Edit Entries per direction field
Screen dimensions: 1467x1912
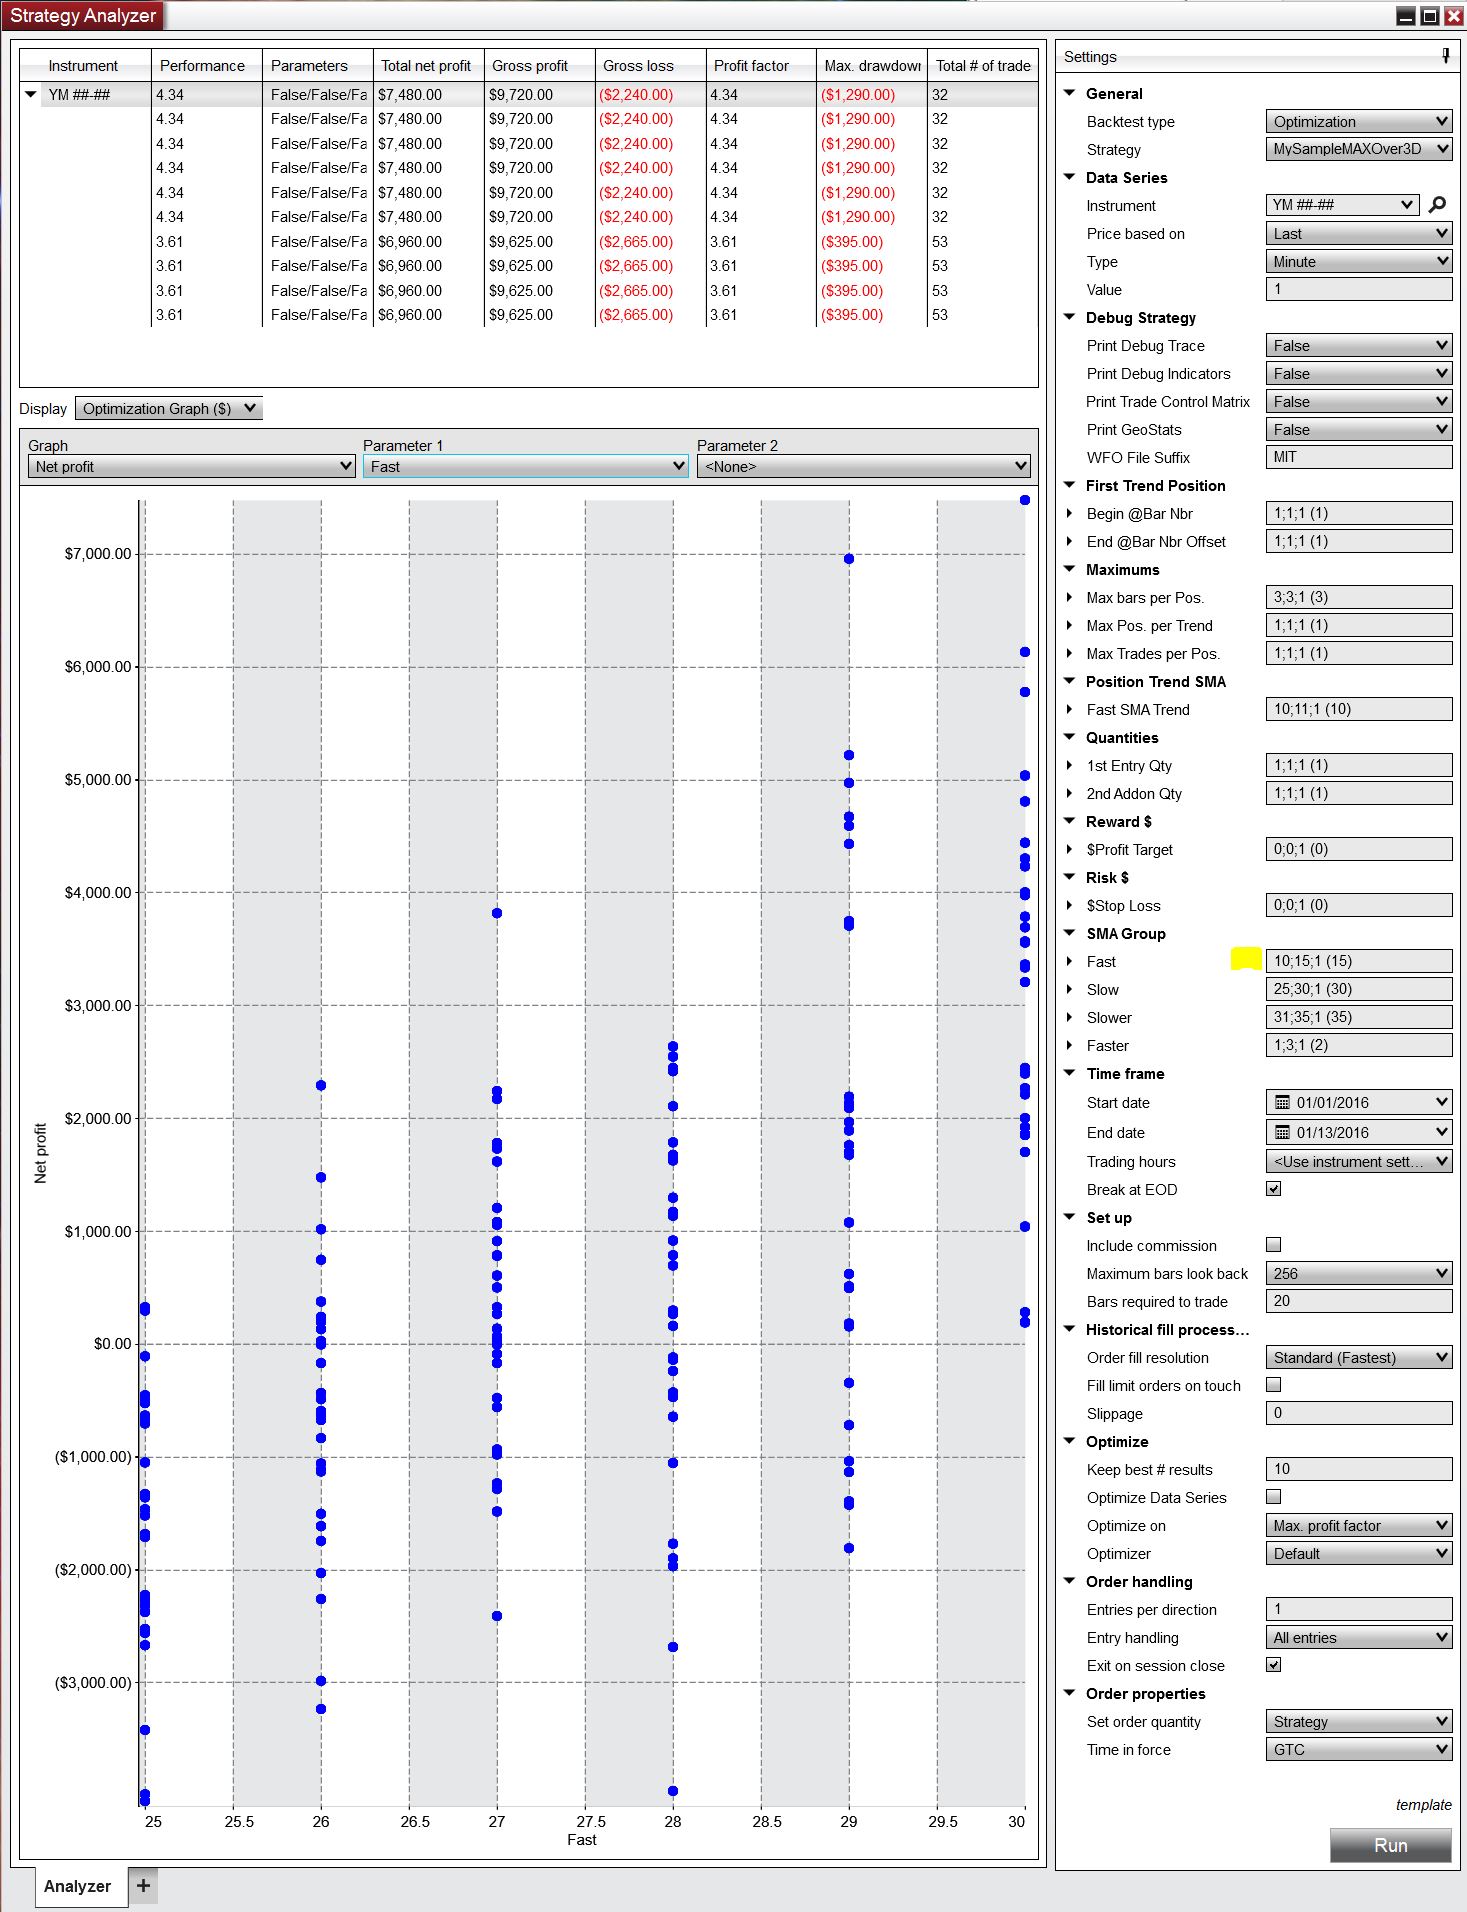pos(1358,1609)
